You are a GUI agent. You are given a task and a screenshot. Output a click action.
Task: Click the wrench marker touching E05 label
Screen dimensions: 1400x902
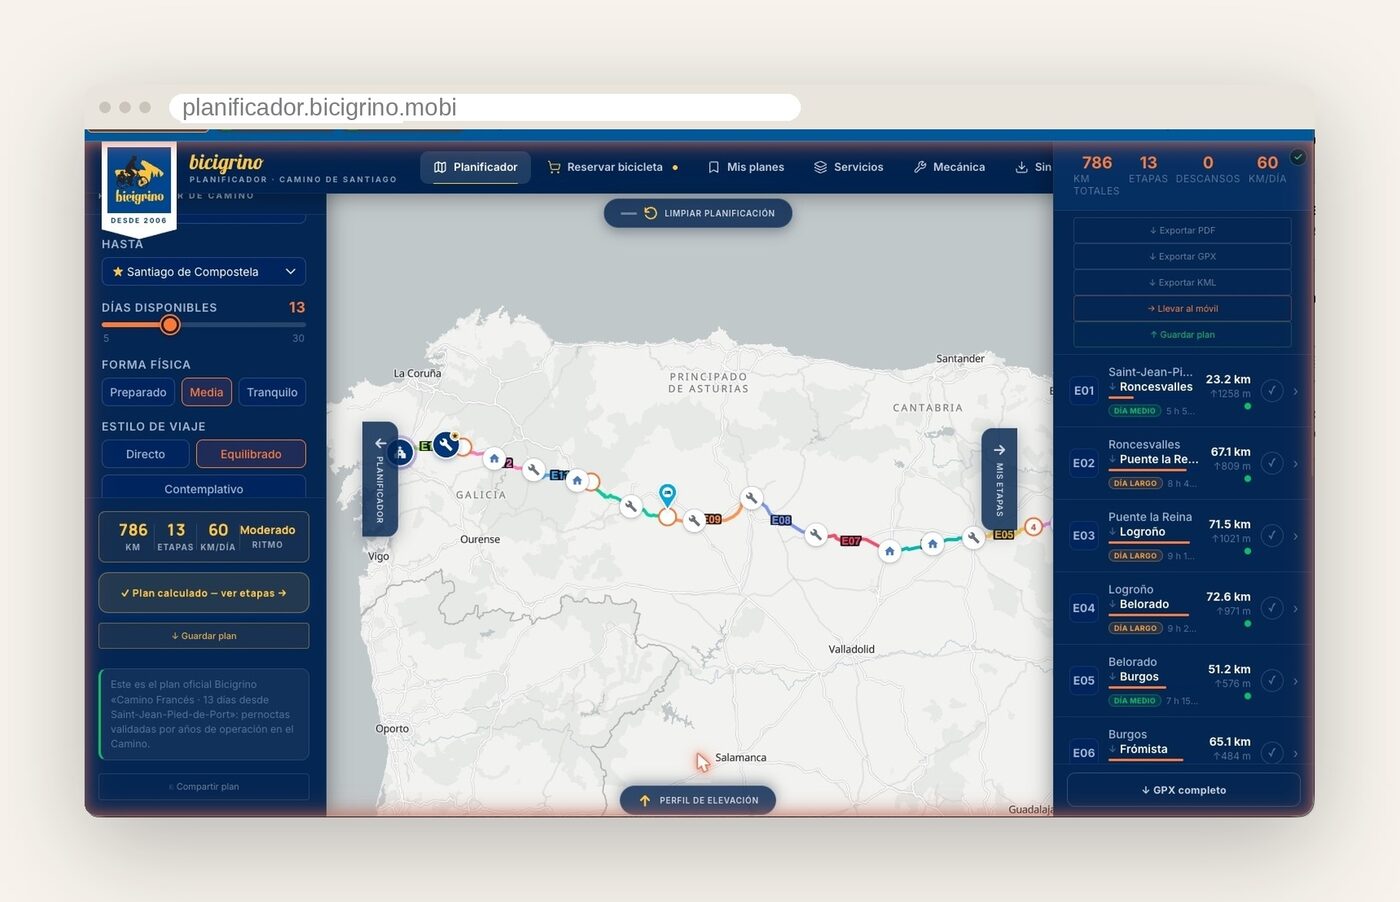pyautogui.click(x=973, y=537)
